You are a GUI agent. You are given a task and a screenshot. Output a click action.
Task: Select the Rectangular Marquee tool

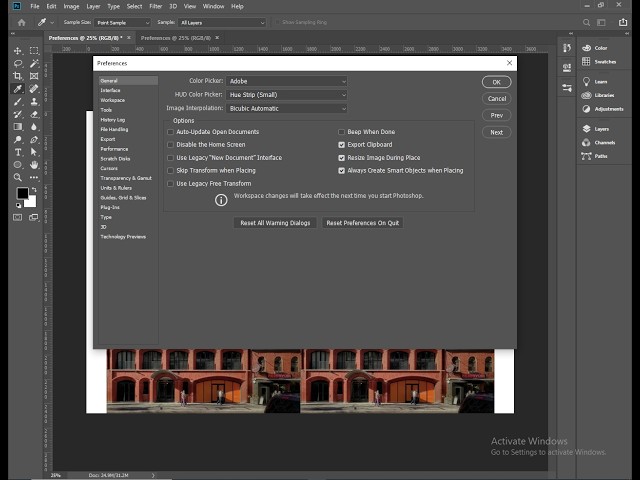pyautogui.click(x=34, y=51)
